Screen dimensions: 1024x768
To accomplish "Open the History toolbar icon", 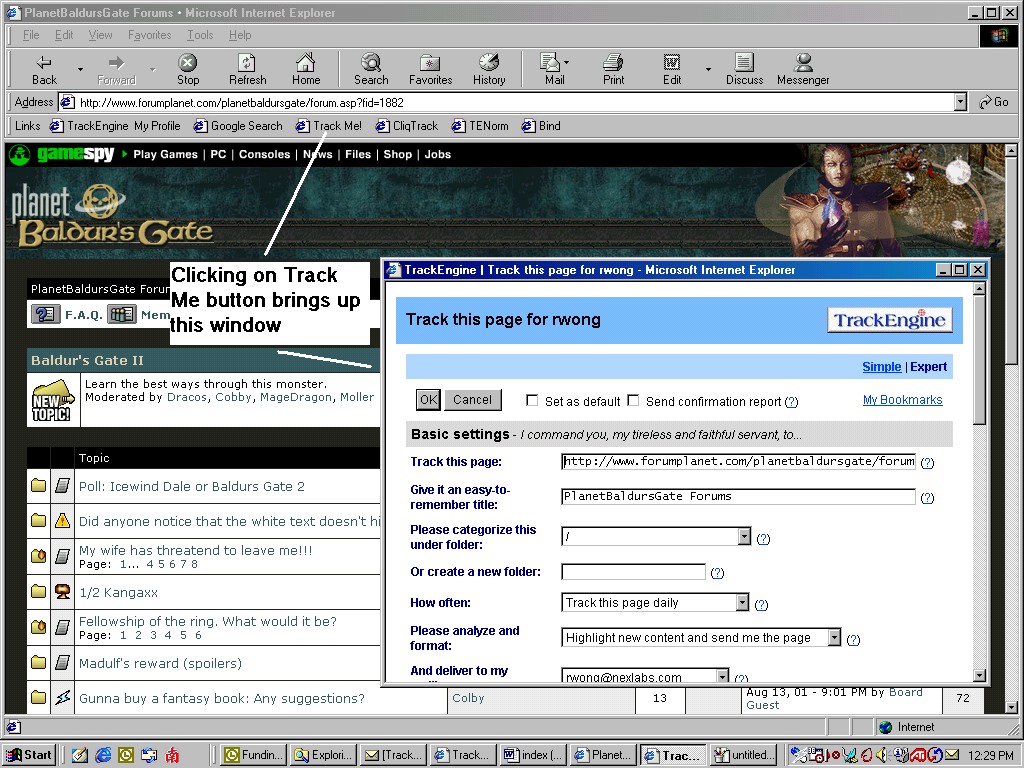I will click(489, 69).
